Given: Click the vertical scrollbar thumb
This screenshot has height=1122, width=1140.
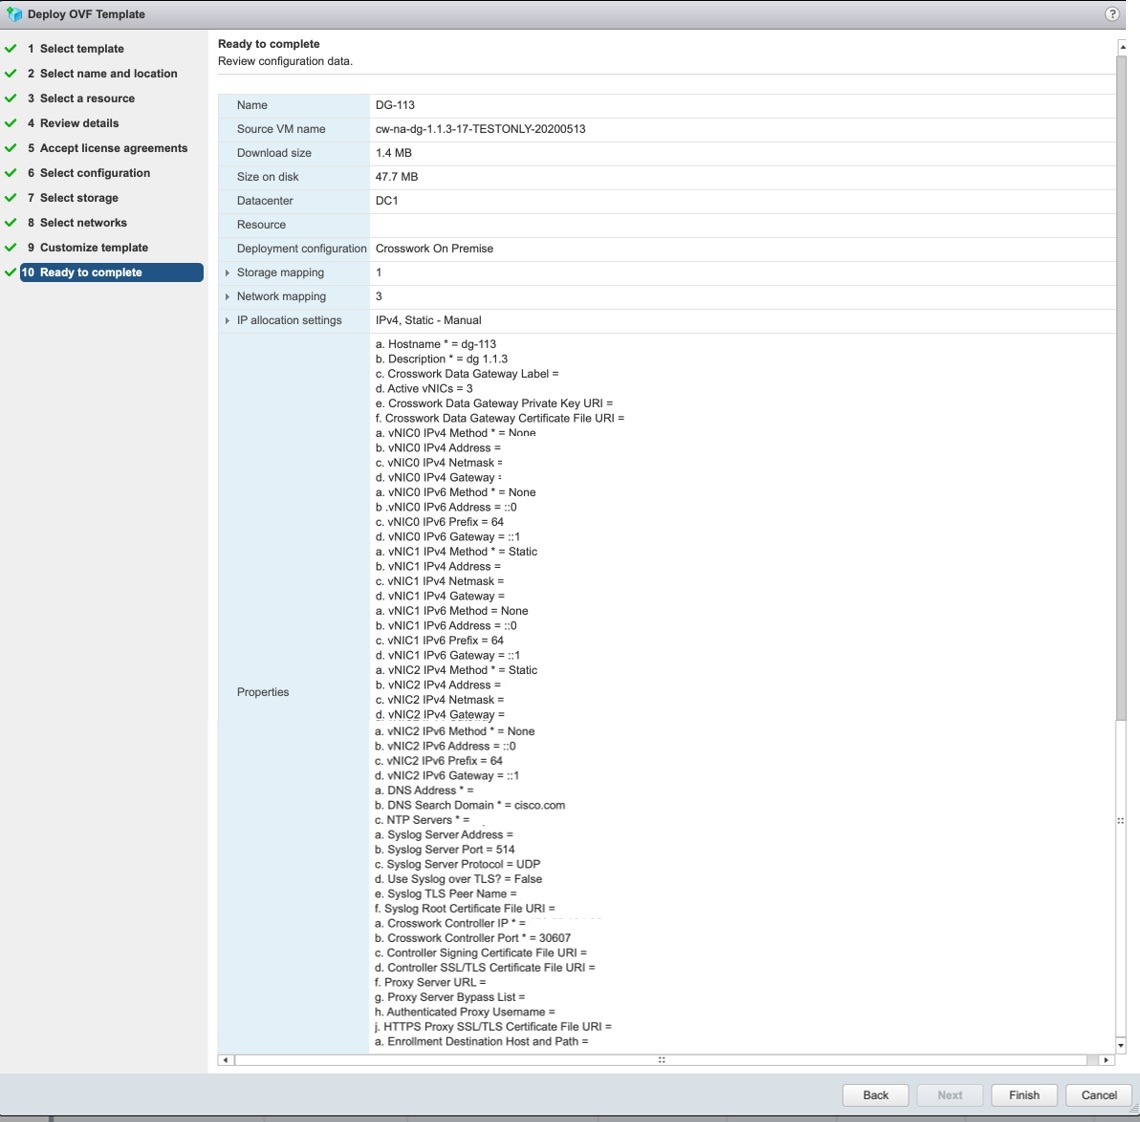Looking at the screenshot, I should (x=1121, y=389).
